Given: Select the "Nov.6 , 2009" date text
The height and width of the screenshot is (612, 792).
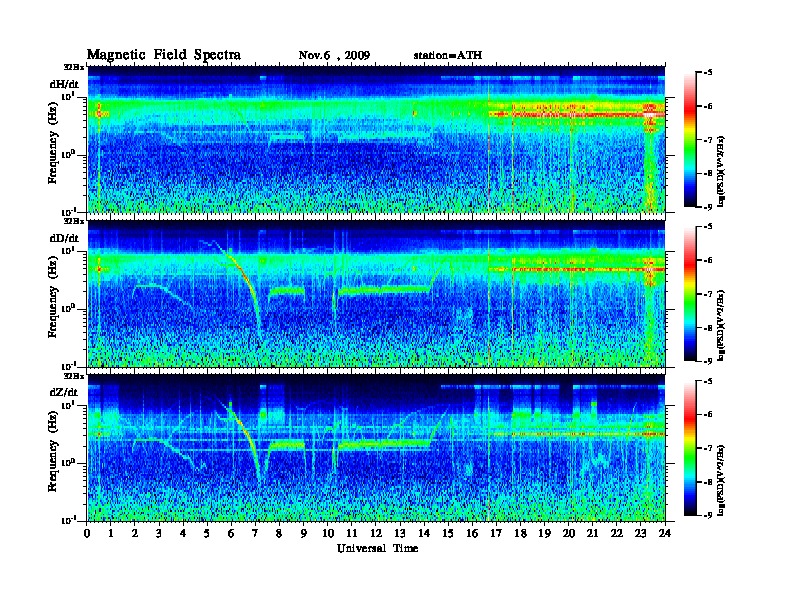Looking at the screenshot, I should click(334, 56).
